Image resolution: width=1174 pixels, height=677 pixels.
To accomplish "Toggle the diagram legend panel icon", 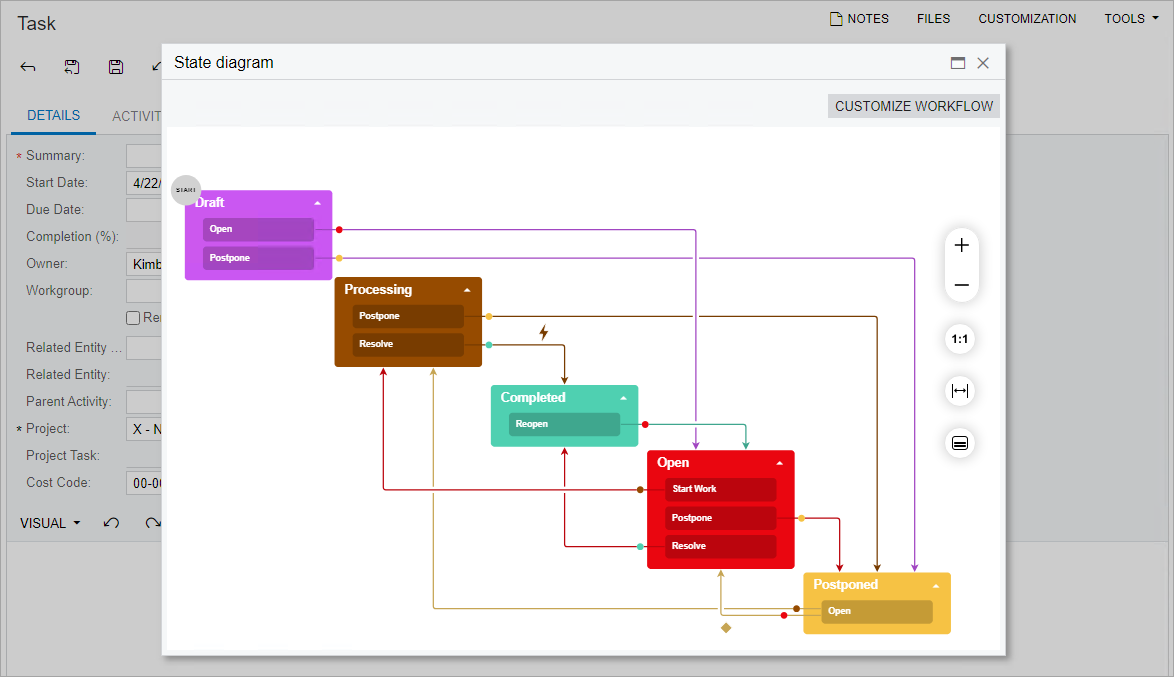I will coord(960,443).
